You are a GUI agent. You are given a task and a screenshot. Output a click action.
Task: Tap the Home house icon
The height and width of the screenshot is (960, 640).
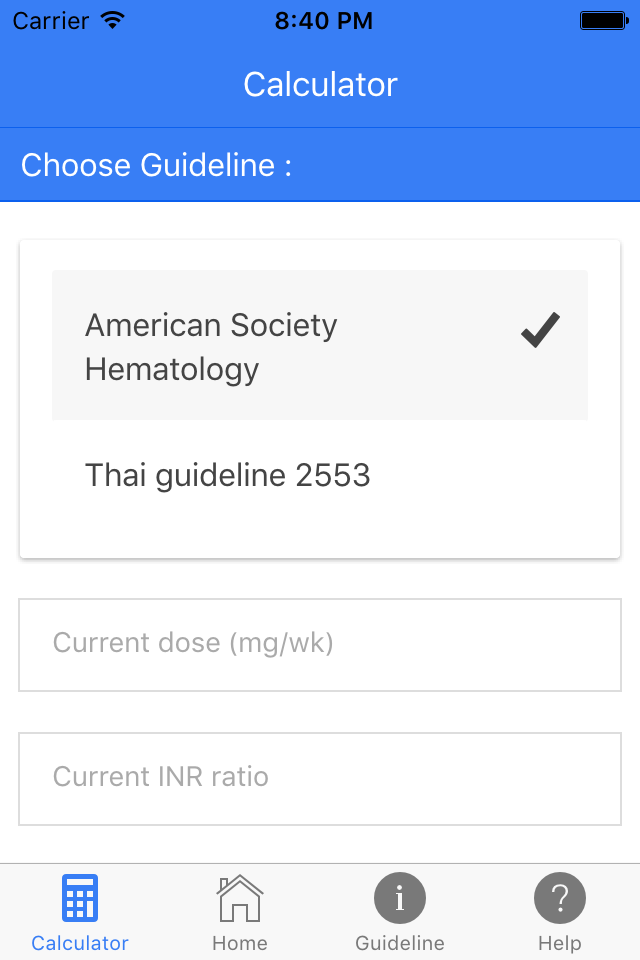[x=239, y=898]
